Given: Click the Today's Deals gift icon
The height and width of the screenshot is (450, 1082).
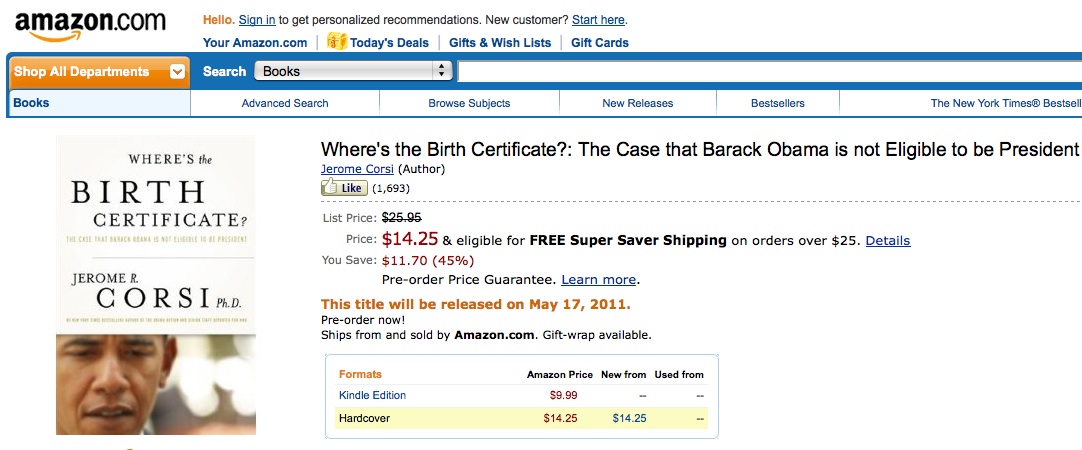Looking at the screenshot, I should click(337, 42).
